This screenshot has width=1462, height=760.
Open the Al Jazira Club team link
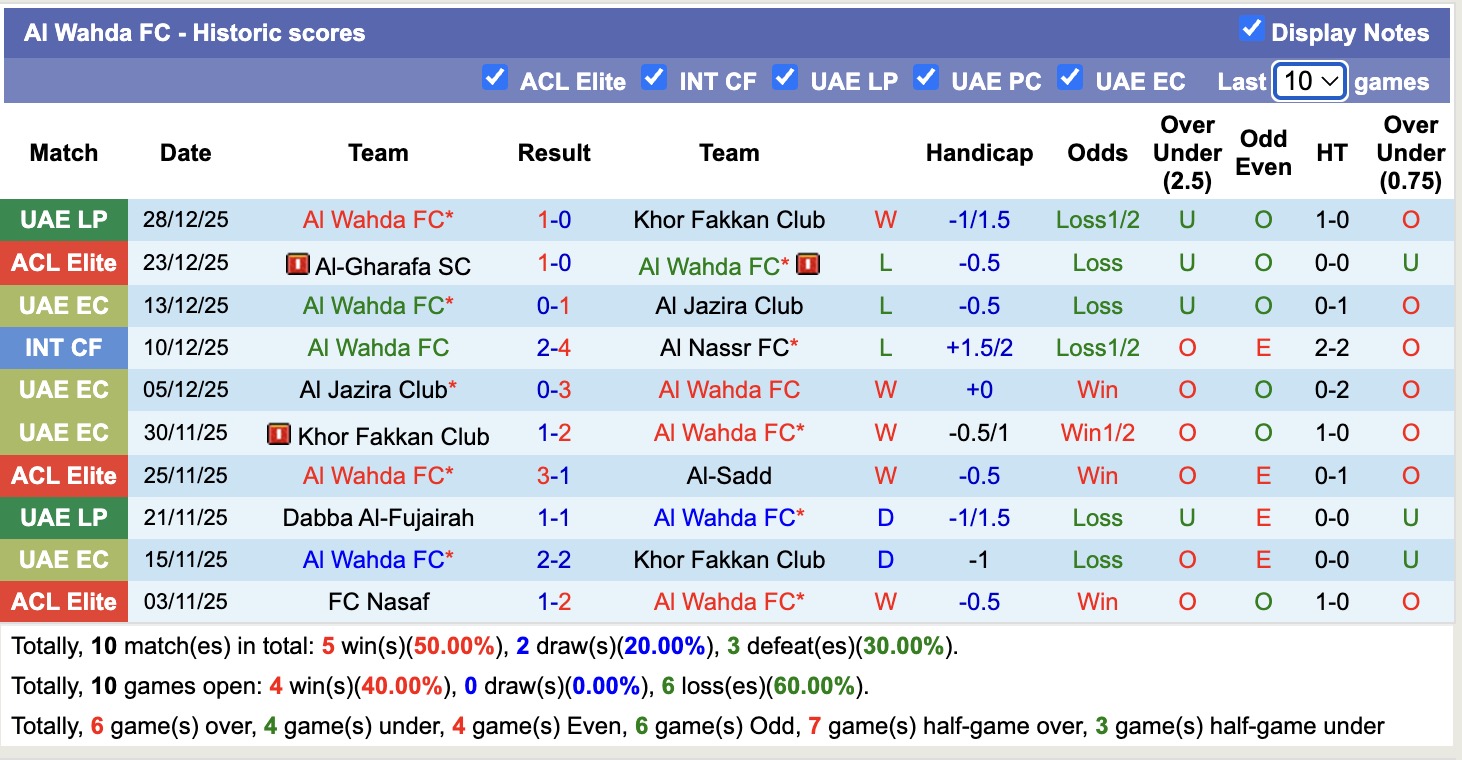729,305
